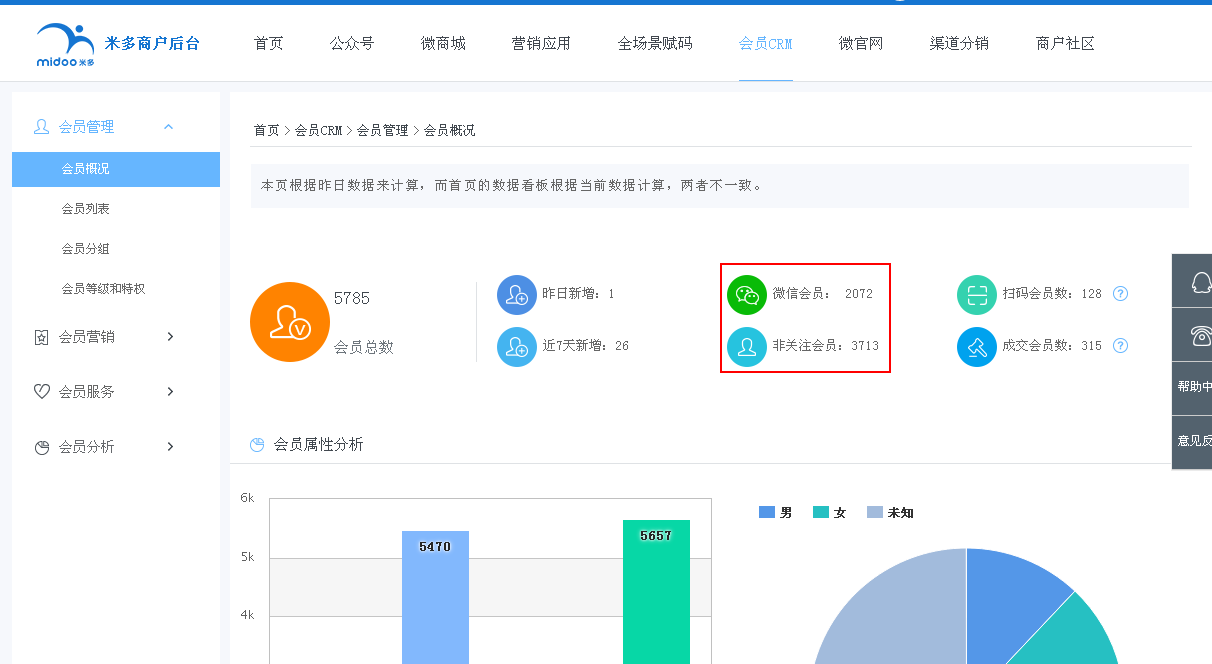1212x664 pixels.
Task: Switch to the 微商城 tab
Action: point(443,44)
